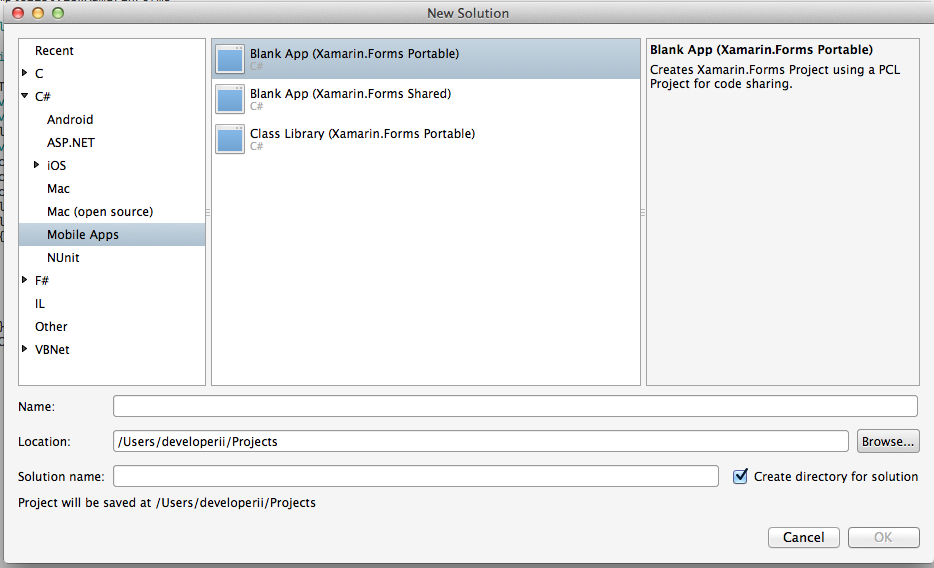Focus the Name input field
Image resolution: width=934 pixels, height=568 pixels.
pos(515,406)
